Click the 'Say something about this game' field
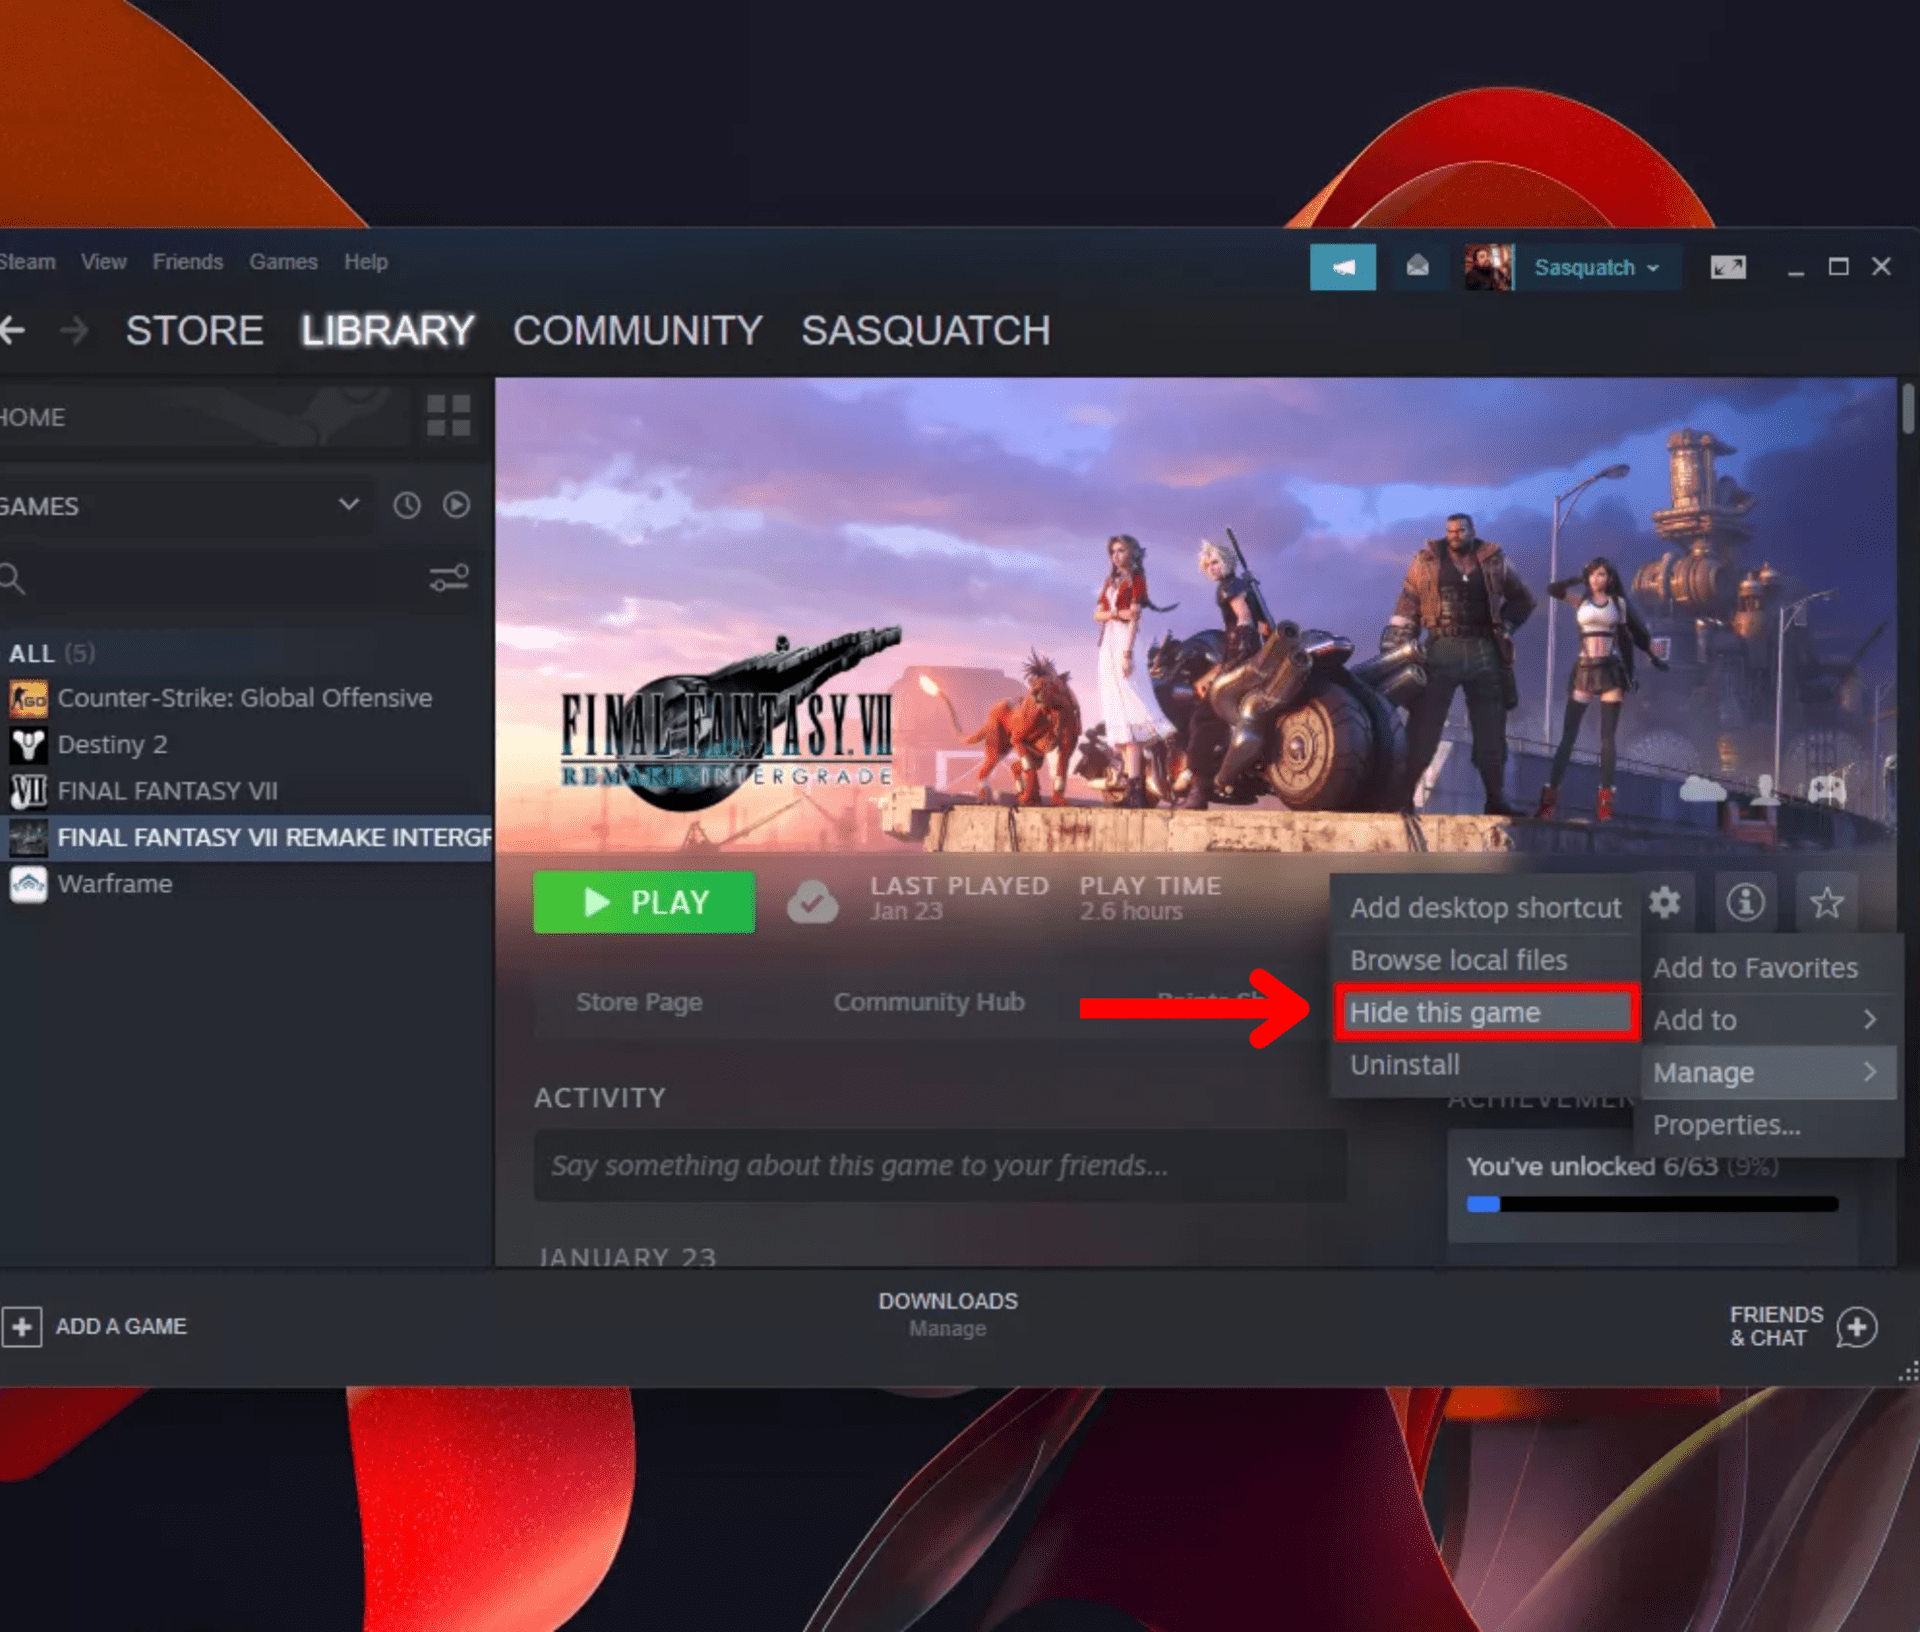The image size is (1920, 1632). pos(940,1165)
